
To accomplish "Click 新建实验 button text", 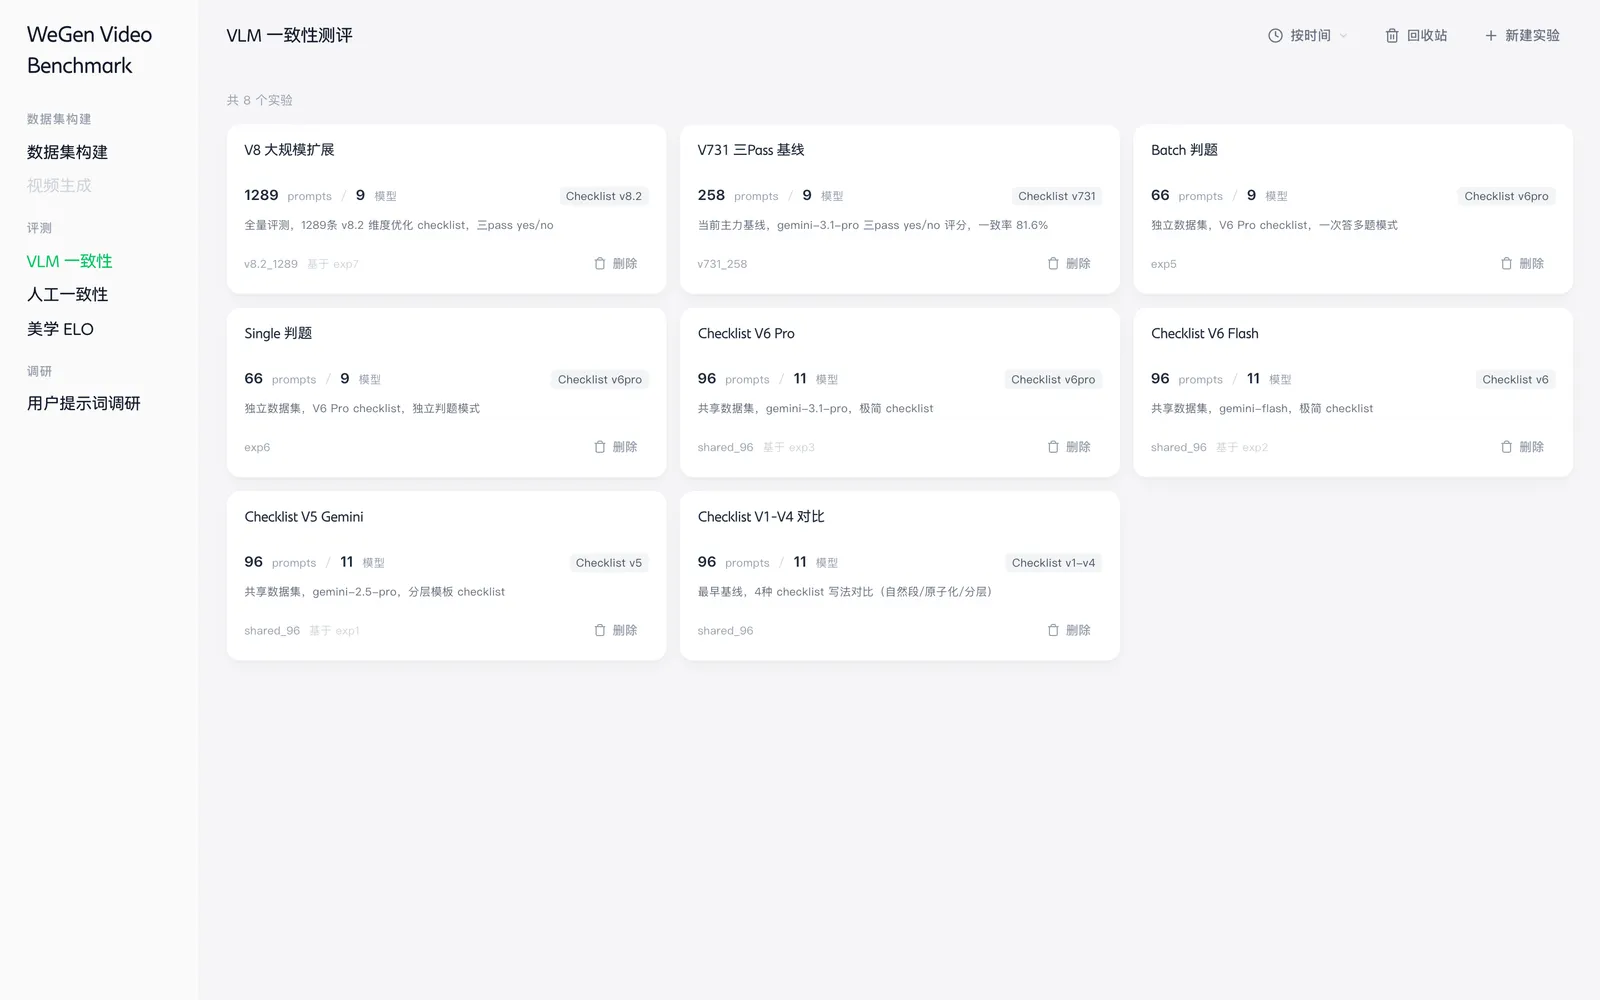I will tap(1532, 35).
